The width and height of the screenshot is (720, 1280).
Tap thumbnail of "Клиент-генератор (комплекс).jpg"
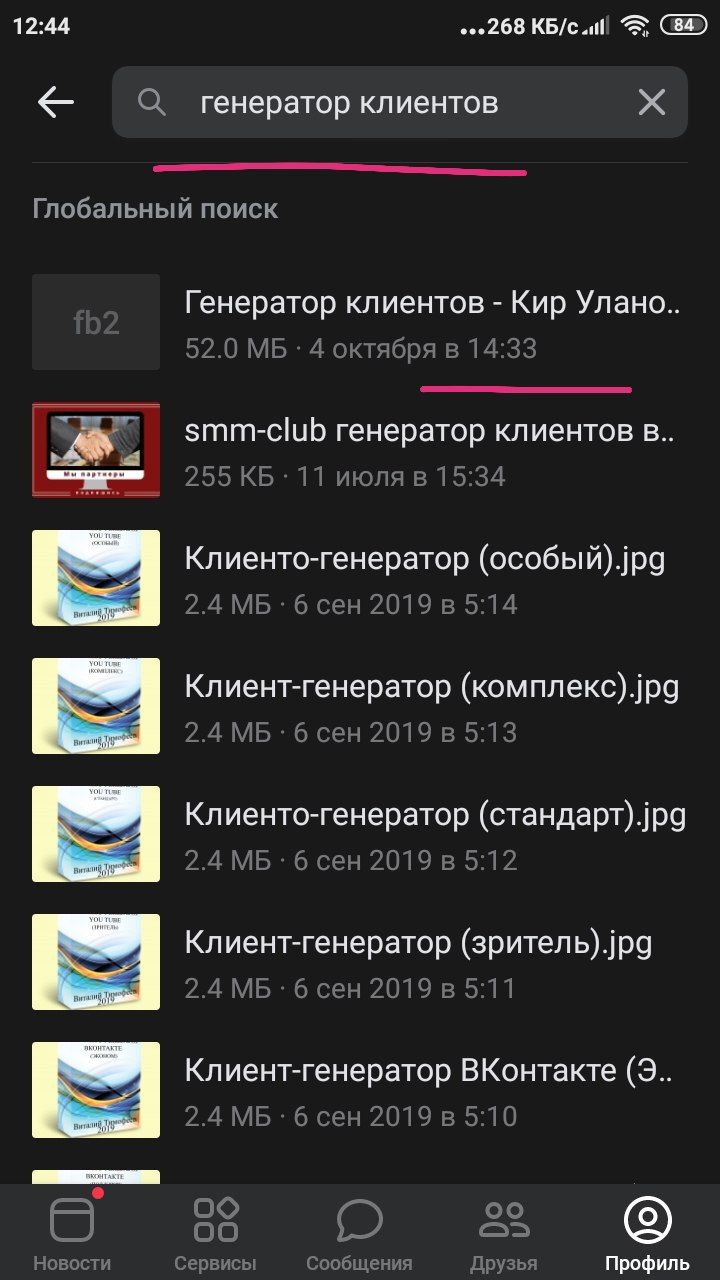[96, 706]
